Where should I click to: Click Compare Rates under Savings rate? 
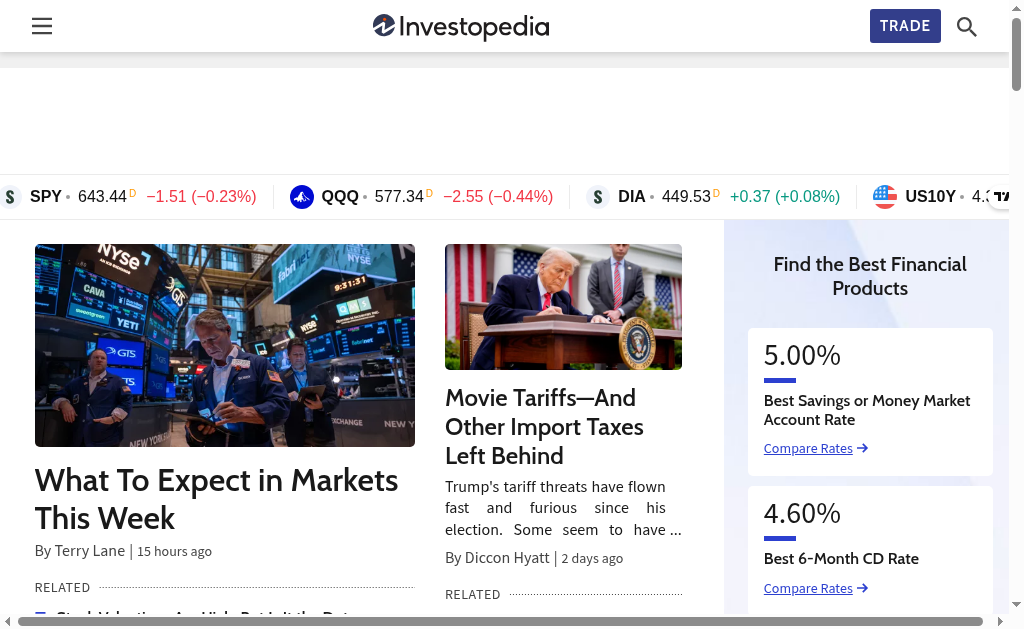click(808, 449)
